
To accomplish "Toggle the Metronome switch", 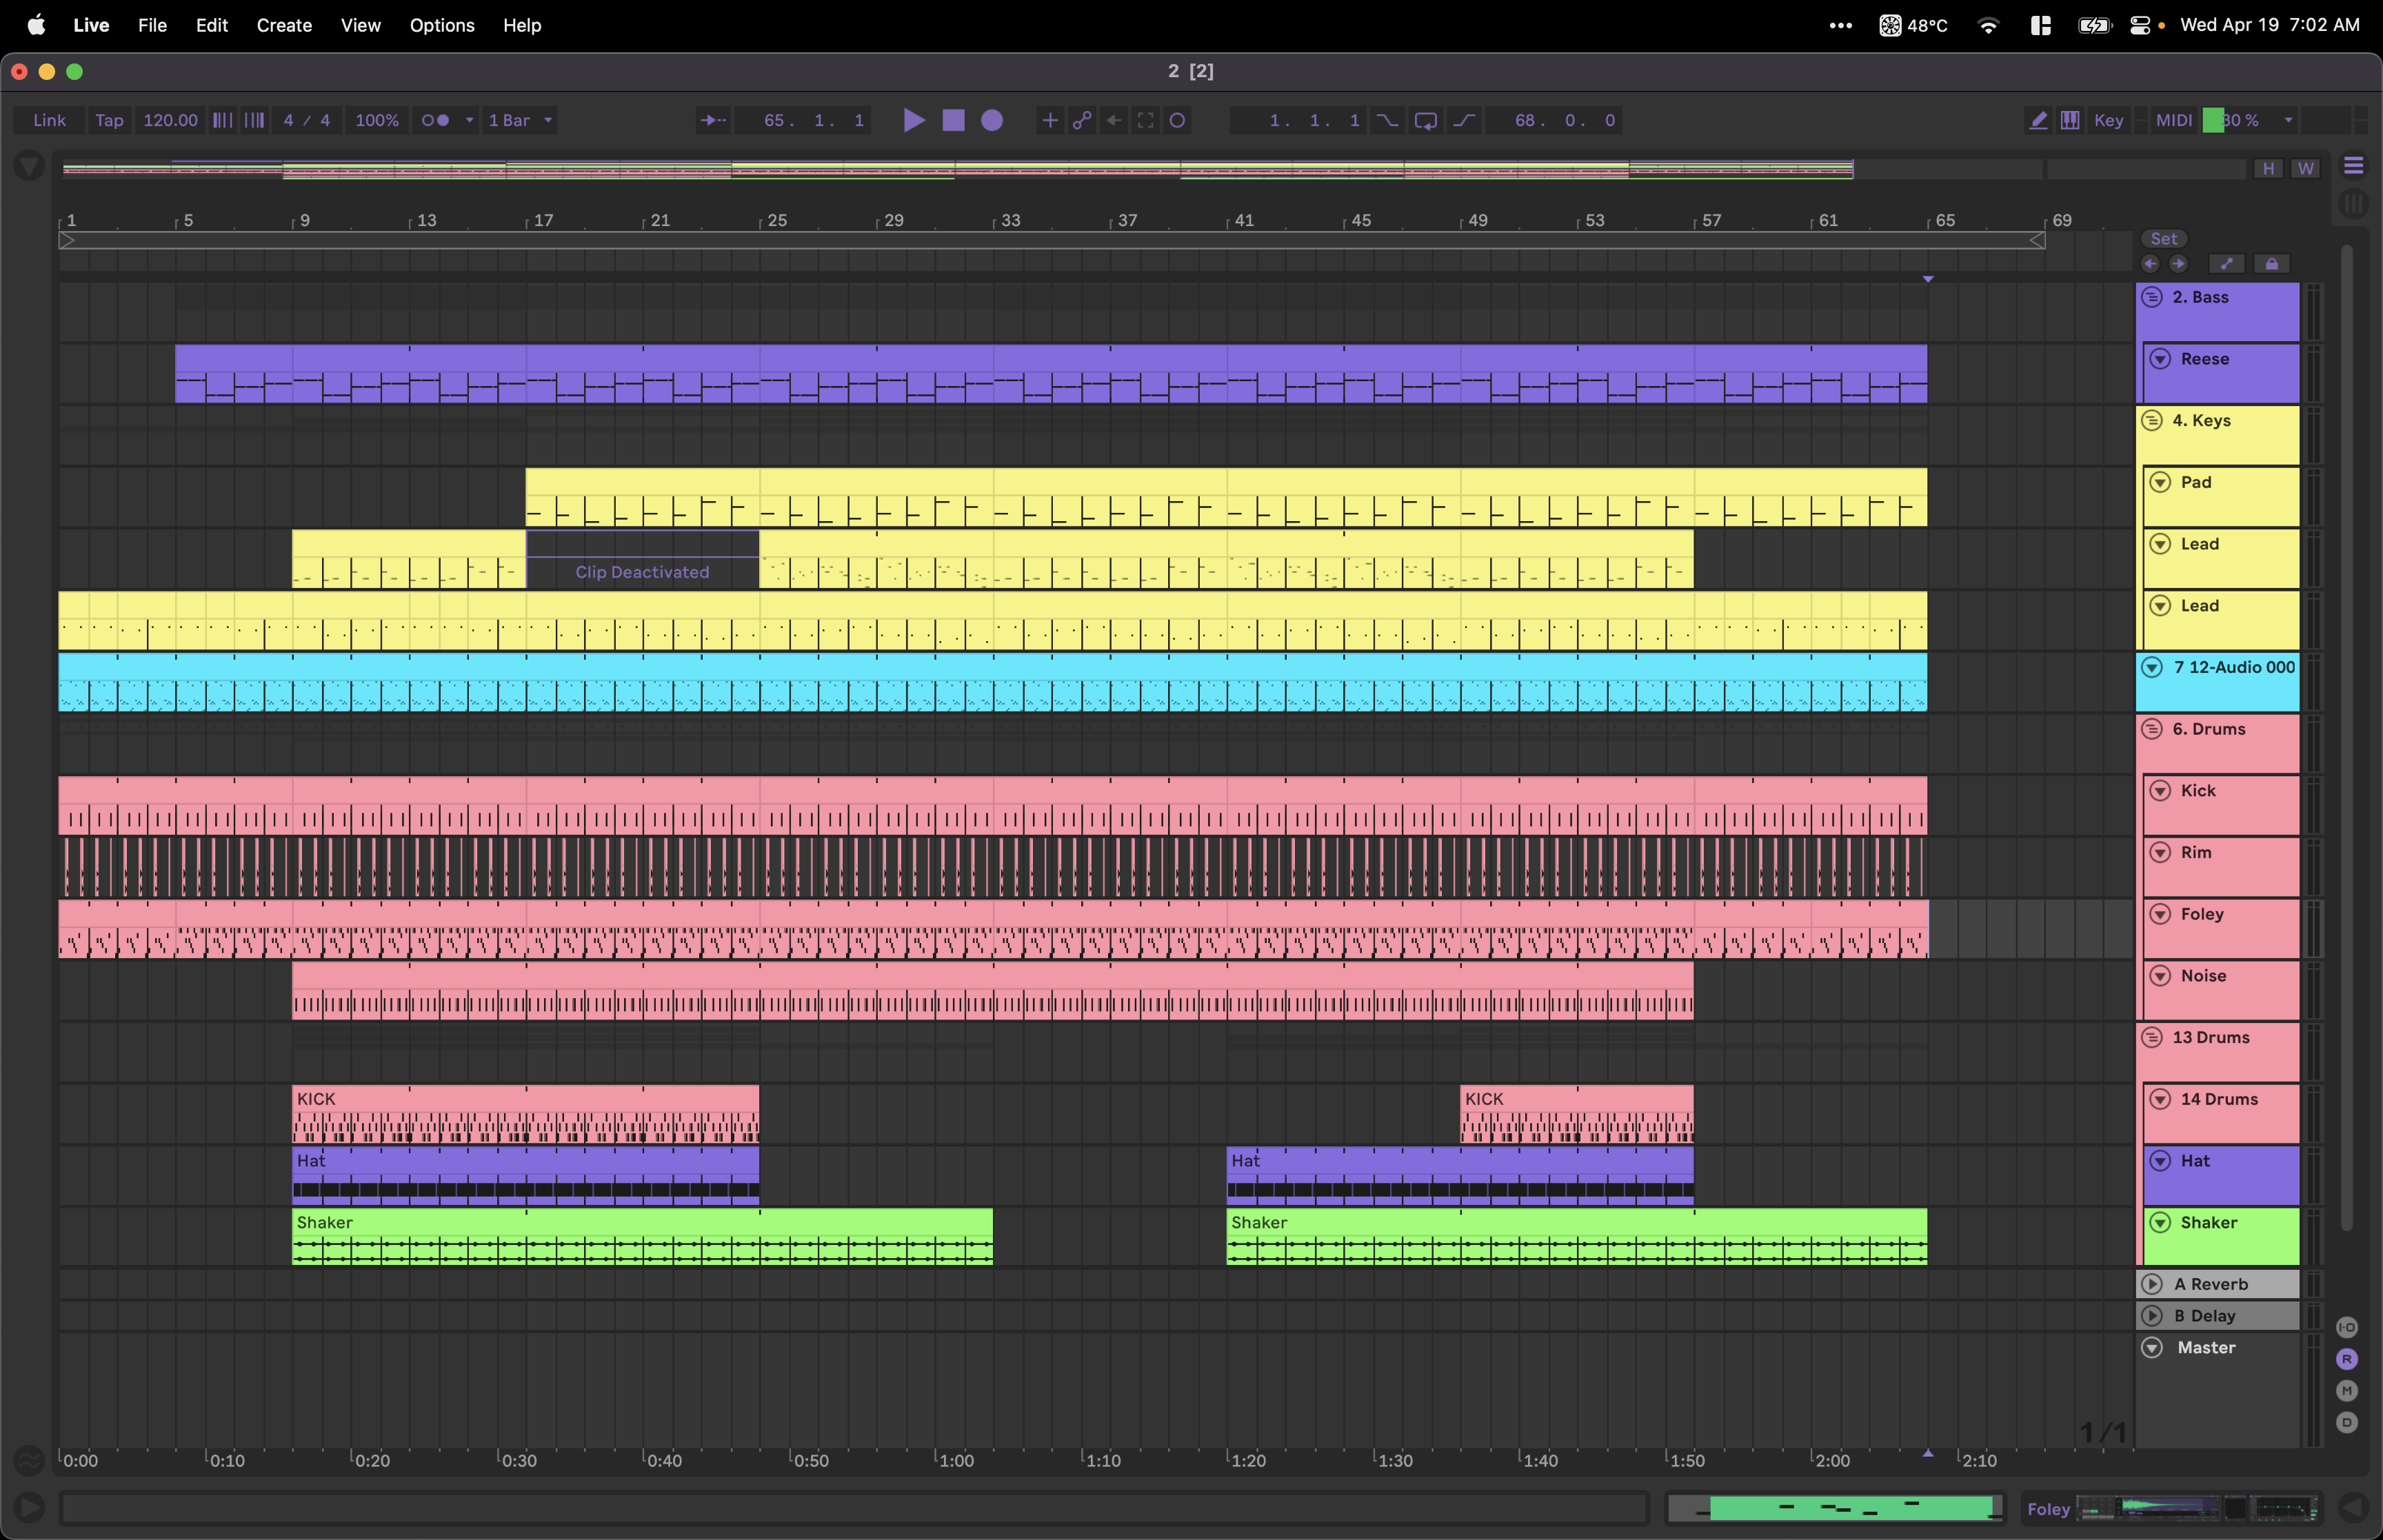I will [435, 120].
